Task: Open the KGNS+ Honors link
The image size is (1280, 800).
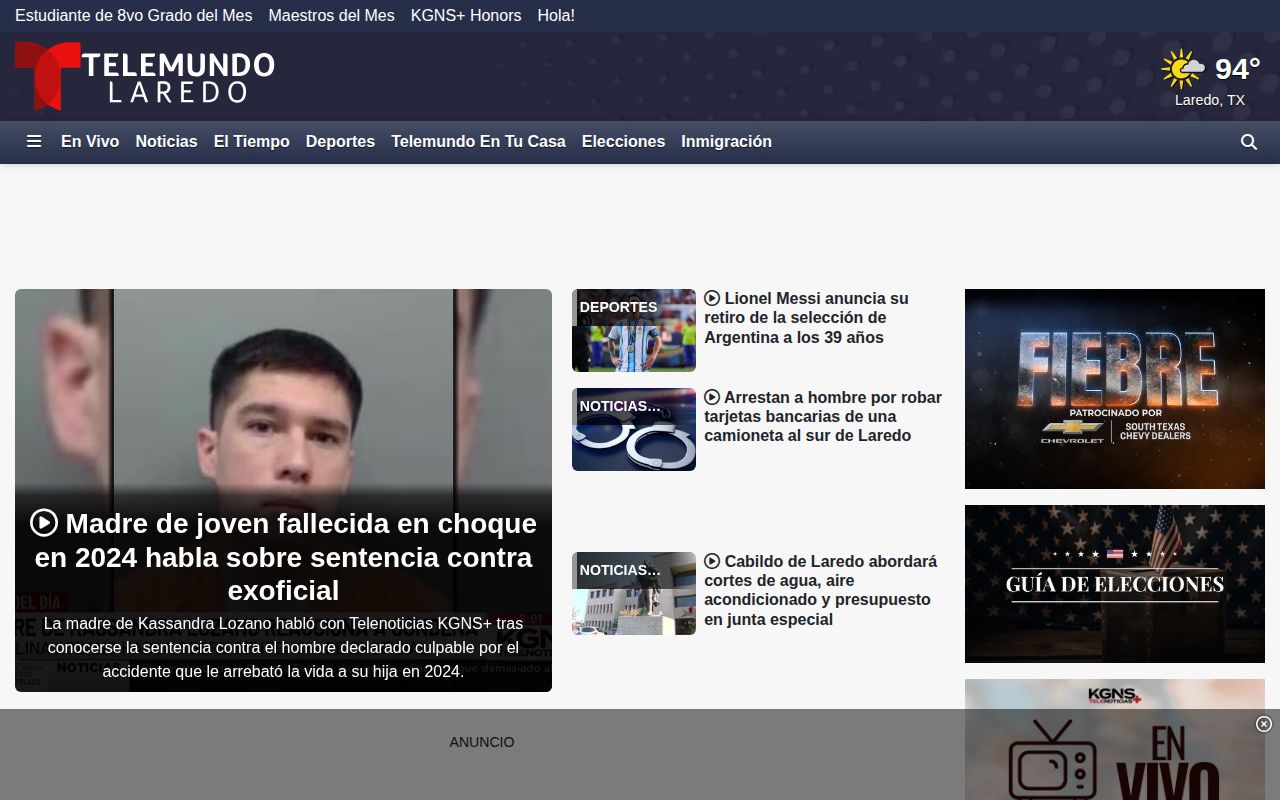Action: (x=466, y=16)
